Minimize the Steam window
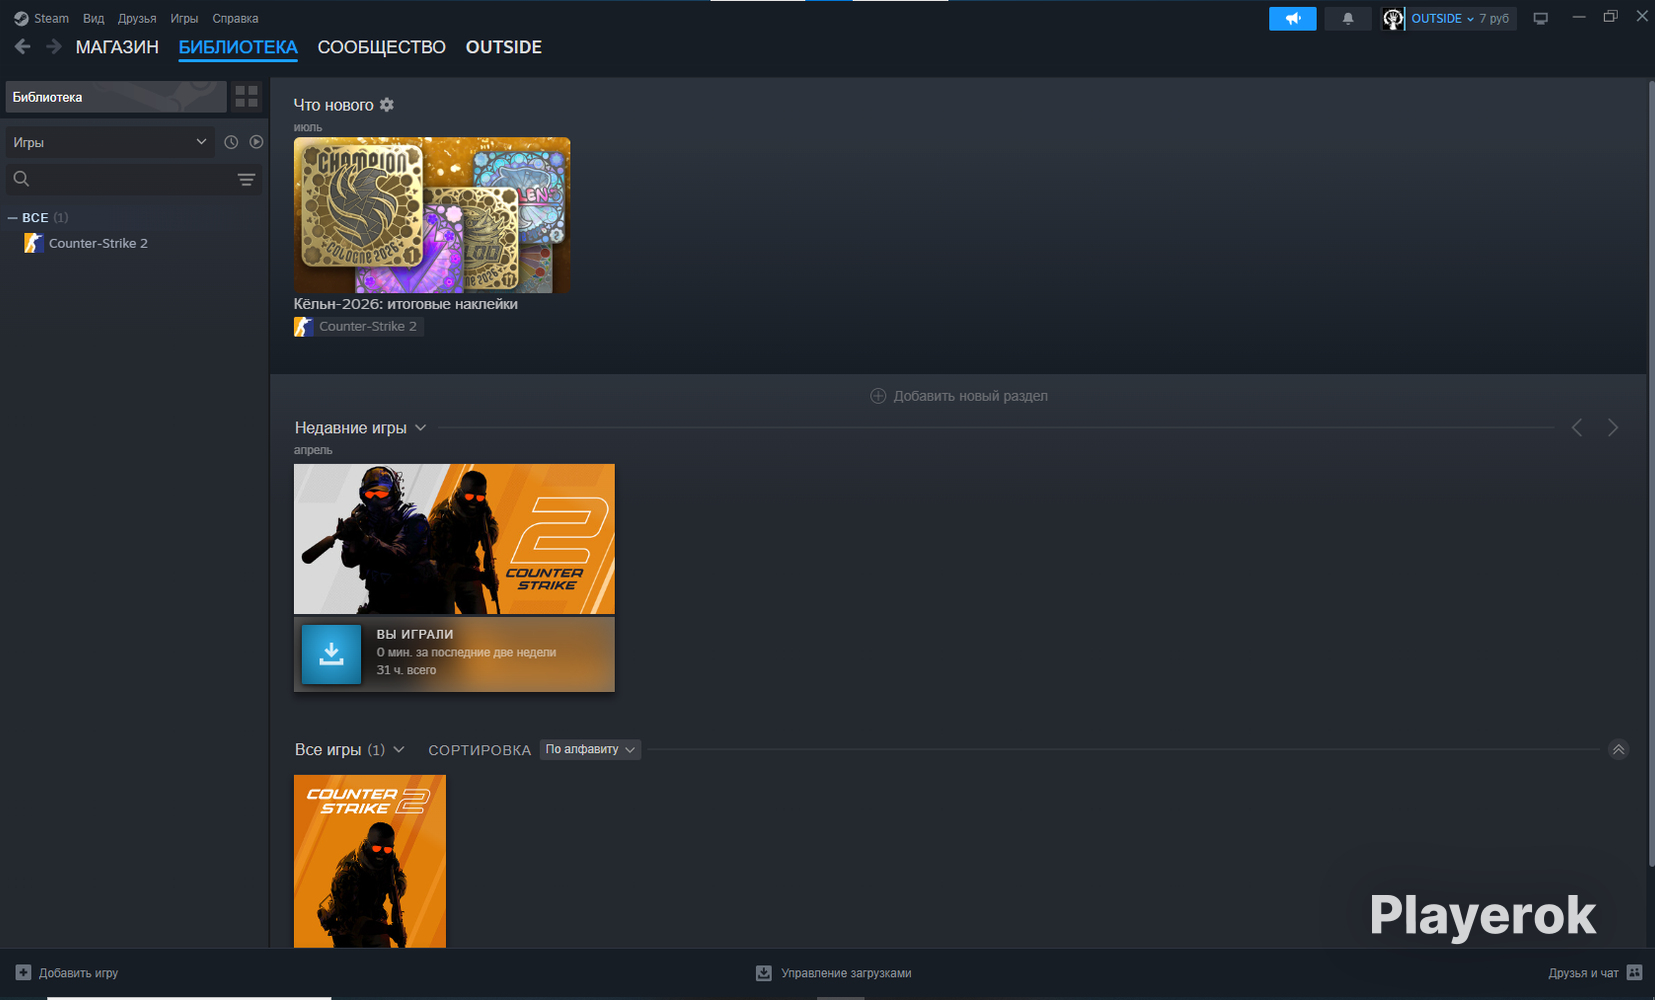 1579,17
